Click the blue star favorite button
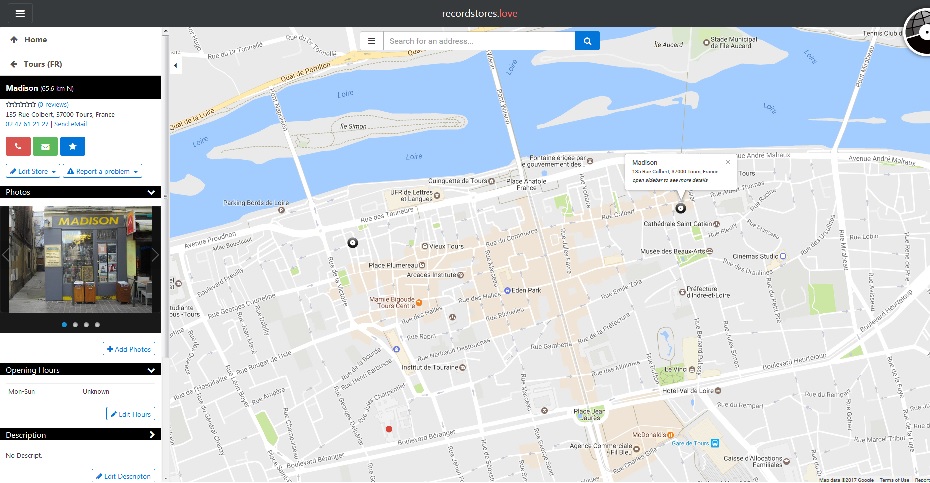Screen dimensions: 930x483 tap(72, 147)
